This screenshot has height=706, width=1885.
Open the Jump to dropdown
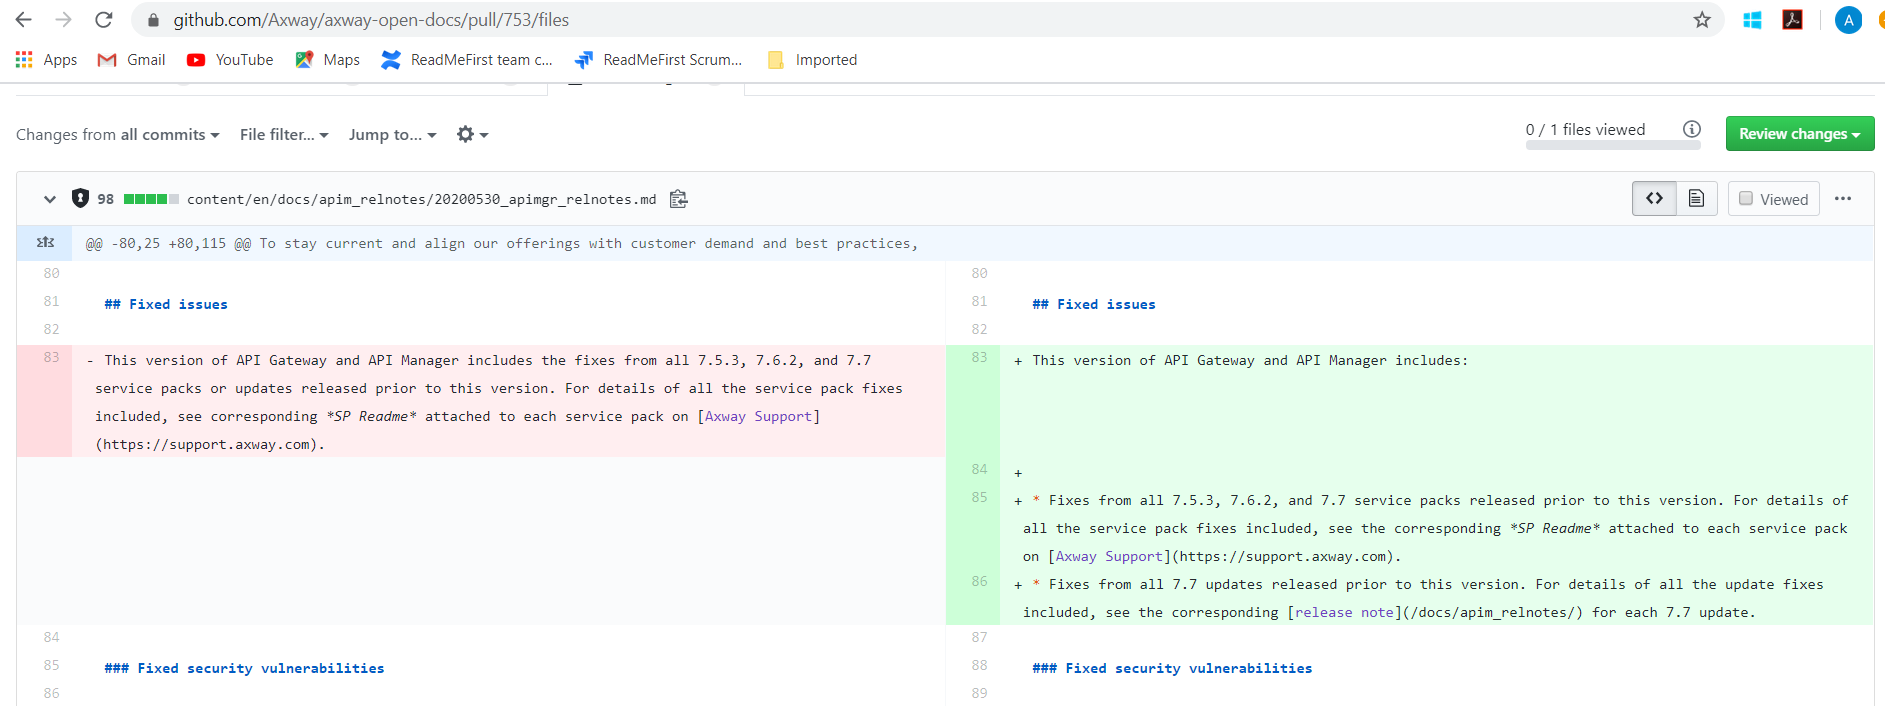(392, 135)
